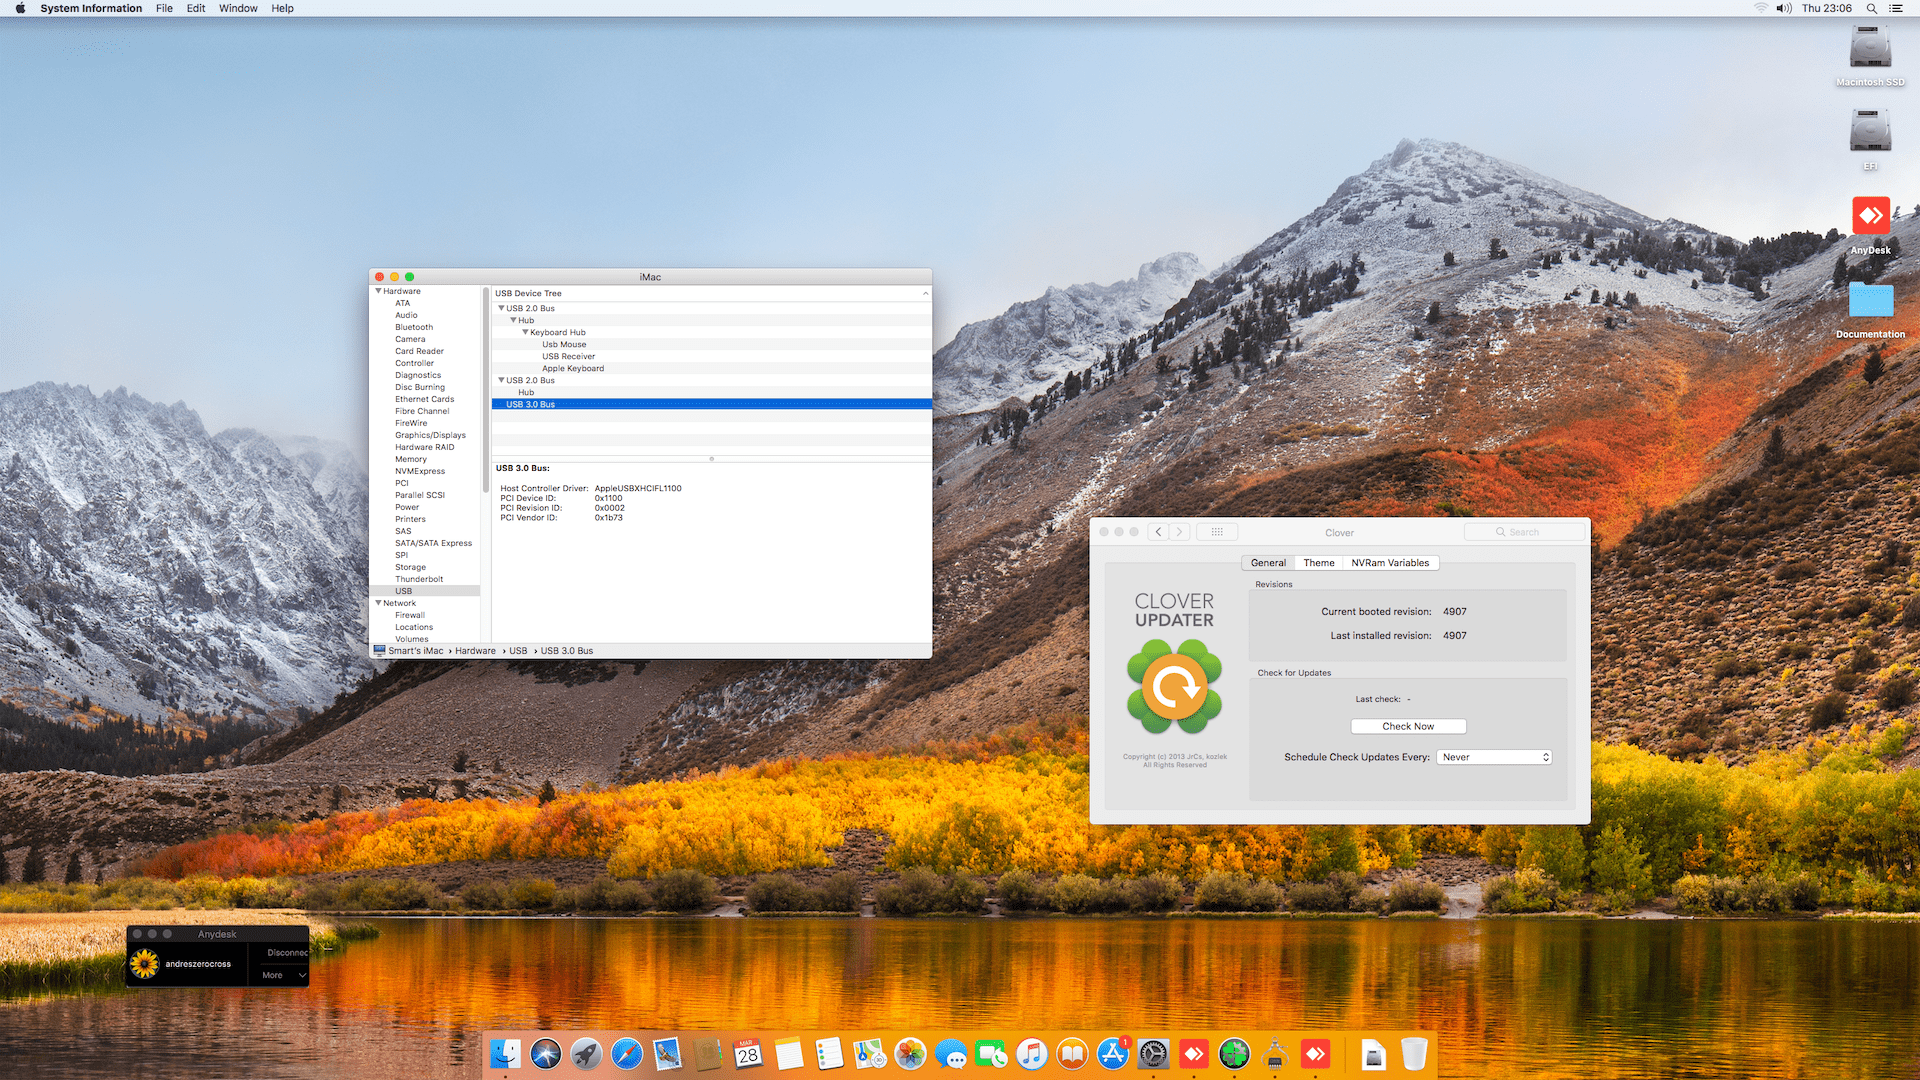This screenshot has width=1920, height=1080.
Task: Click Hardware in the bottom path bar
Action: pos(475,651)
